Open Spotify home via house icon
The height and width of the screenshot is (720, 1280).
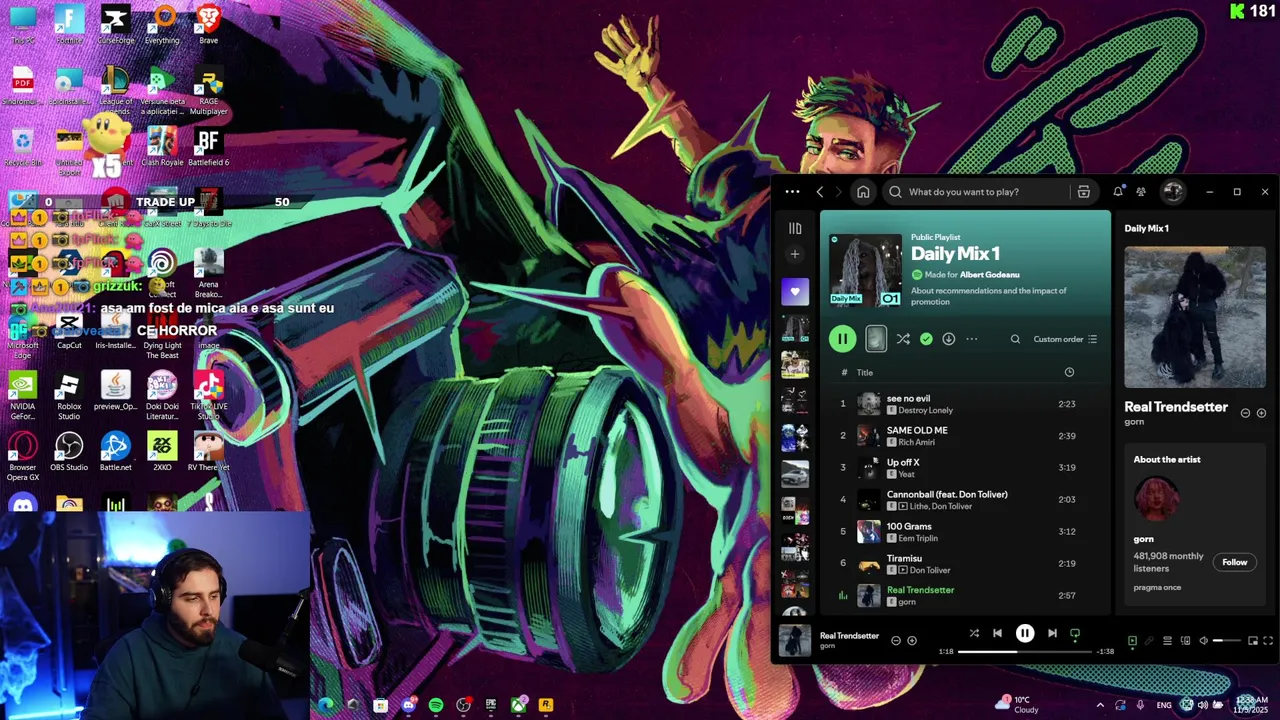click(x=863, y=192)
